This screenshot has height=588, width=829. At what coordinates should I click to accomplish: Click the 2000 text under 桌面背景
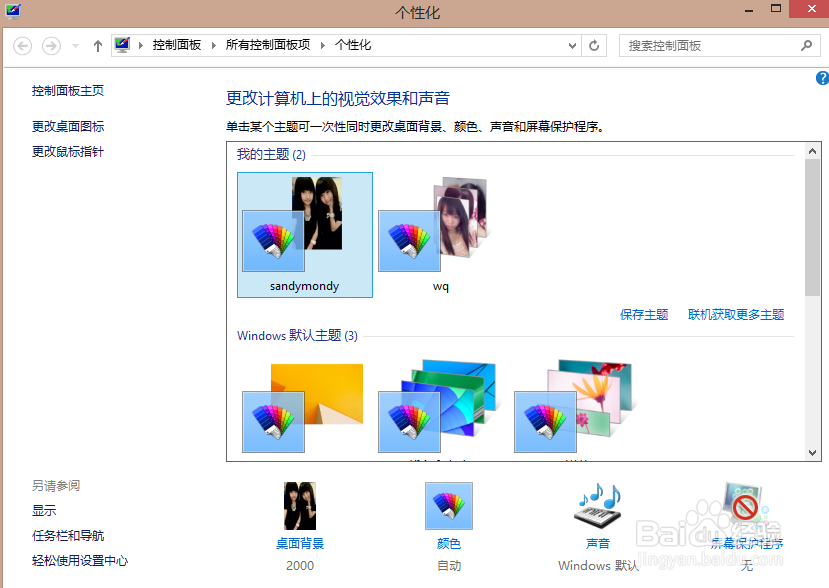[300, 566]
